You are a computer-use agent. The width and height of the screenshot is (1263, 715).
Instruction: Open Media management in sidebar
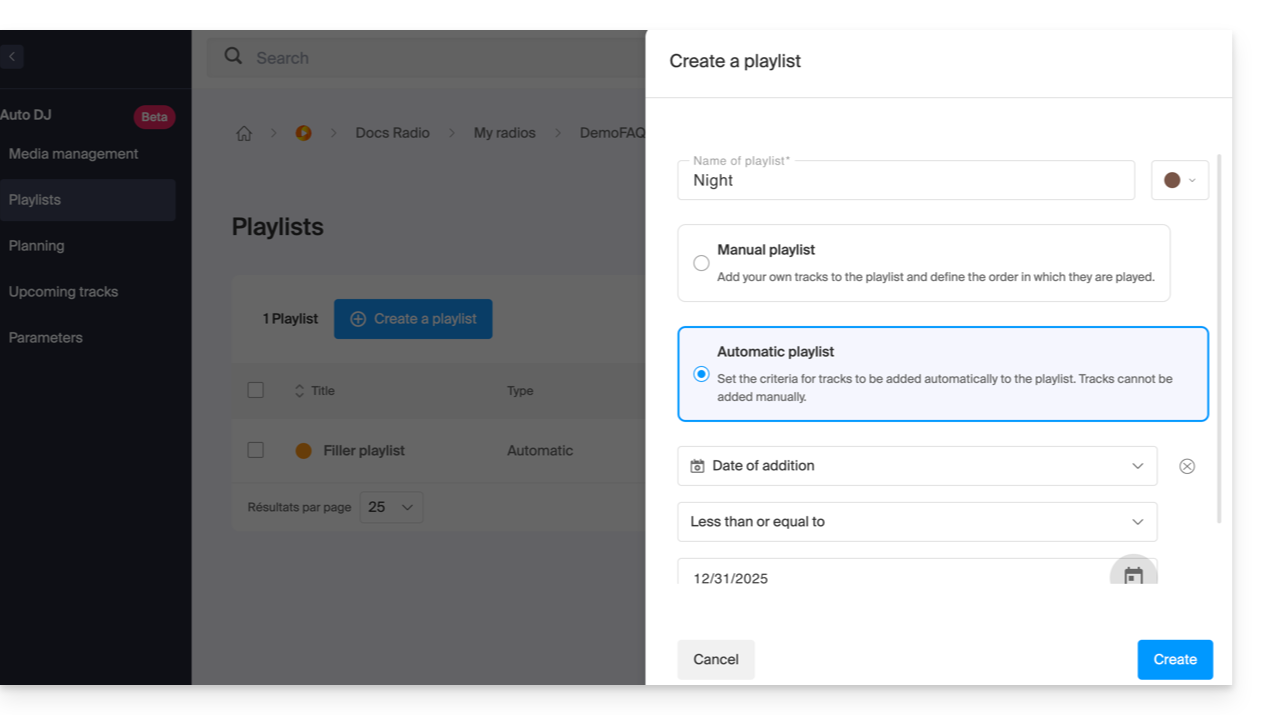tap(73, 154)
